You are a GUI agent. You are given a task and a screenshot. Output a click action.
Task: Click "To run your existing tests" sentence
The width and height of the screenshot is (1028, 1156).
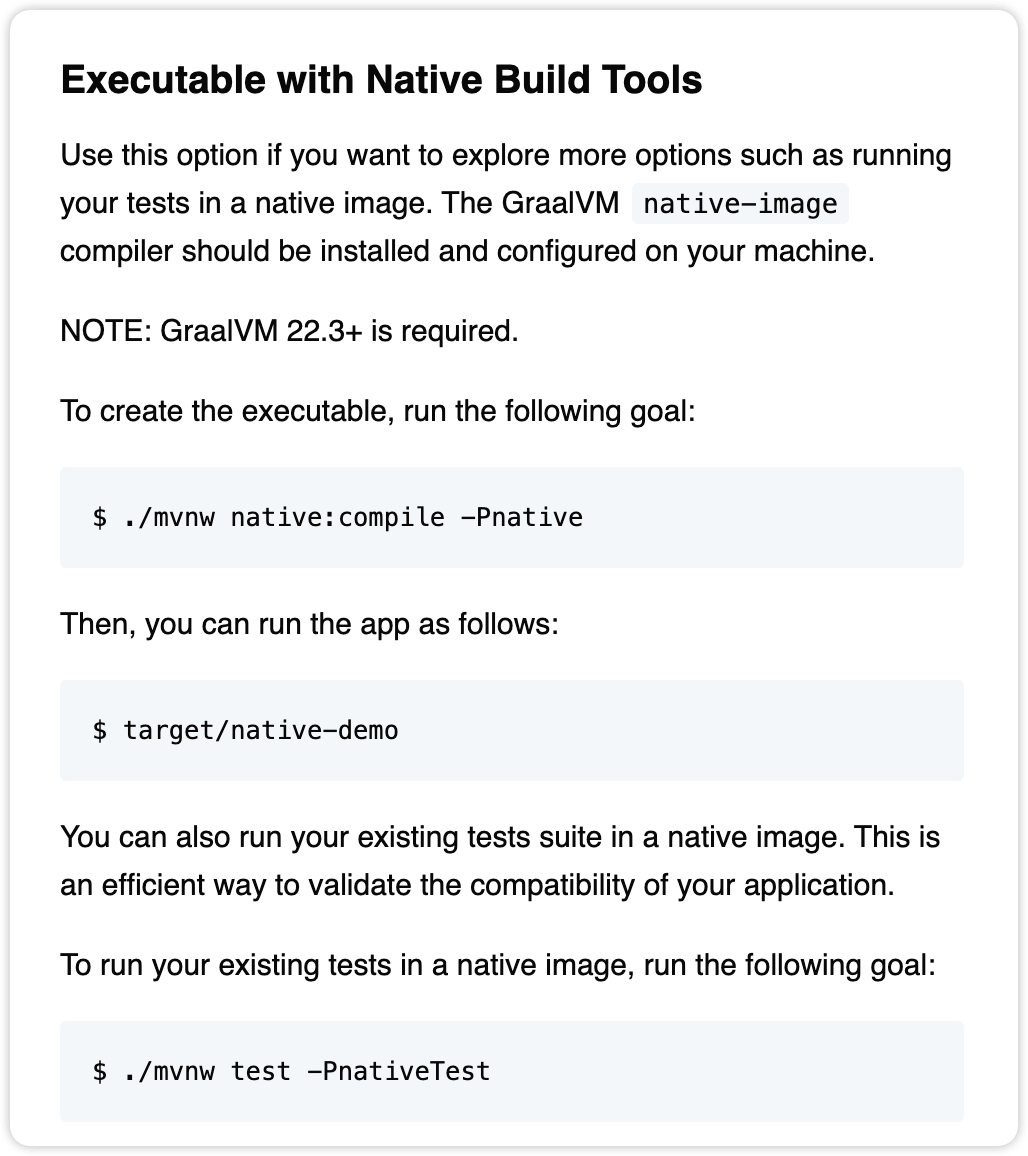[x=498, y=965]
